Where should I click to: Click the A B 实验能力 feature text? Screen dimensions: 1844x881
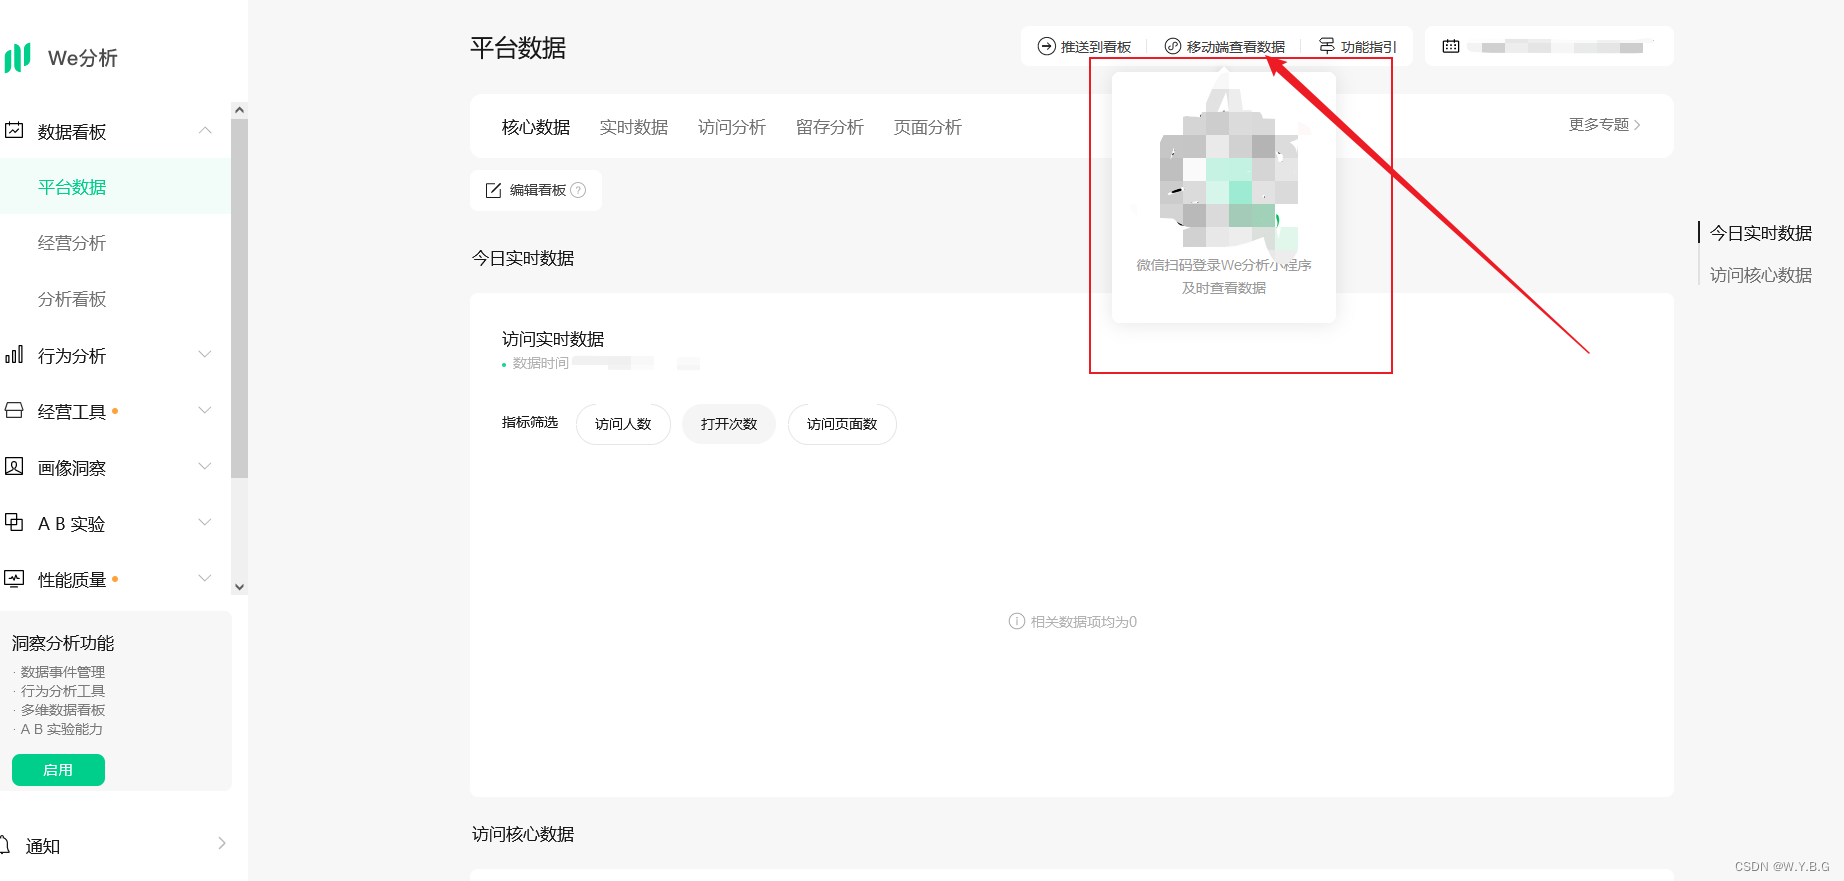[x=62, y=729]
